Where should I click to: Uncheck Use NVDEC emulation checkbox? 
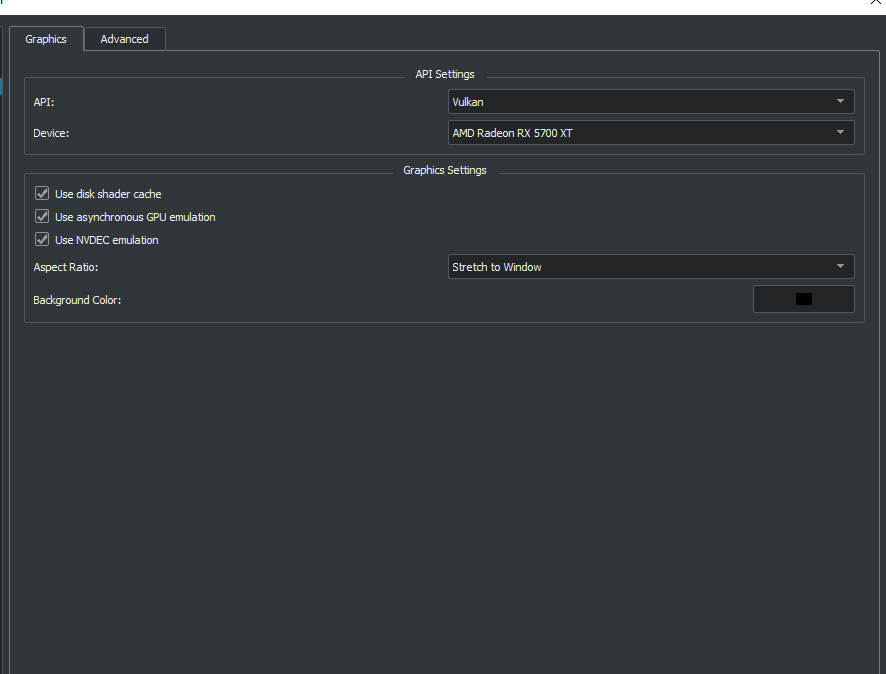(x=42, y=240)
